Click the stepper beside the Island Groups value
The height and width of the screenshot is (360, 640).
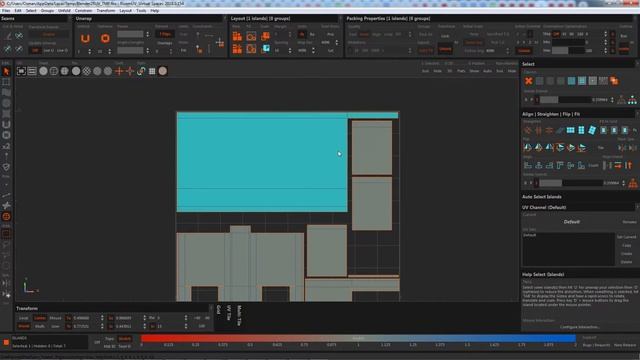(x=623, y=183)
